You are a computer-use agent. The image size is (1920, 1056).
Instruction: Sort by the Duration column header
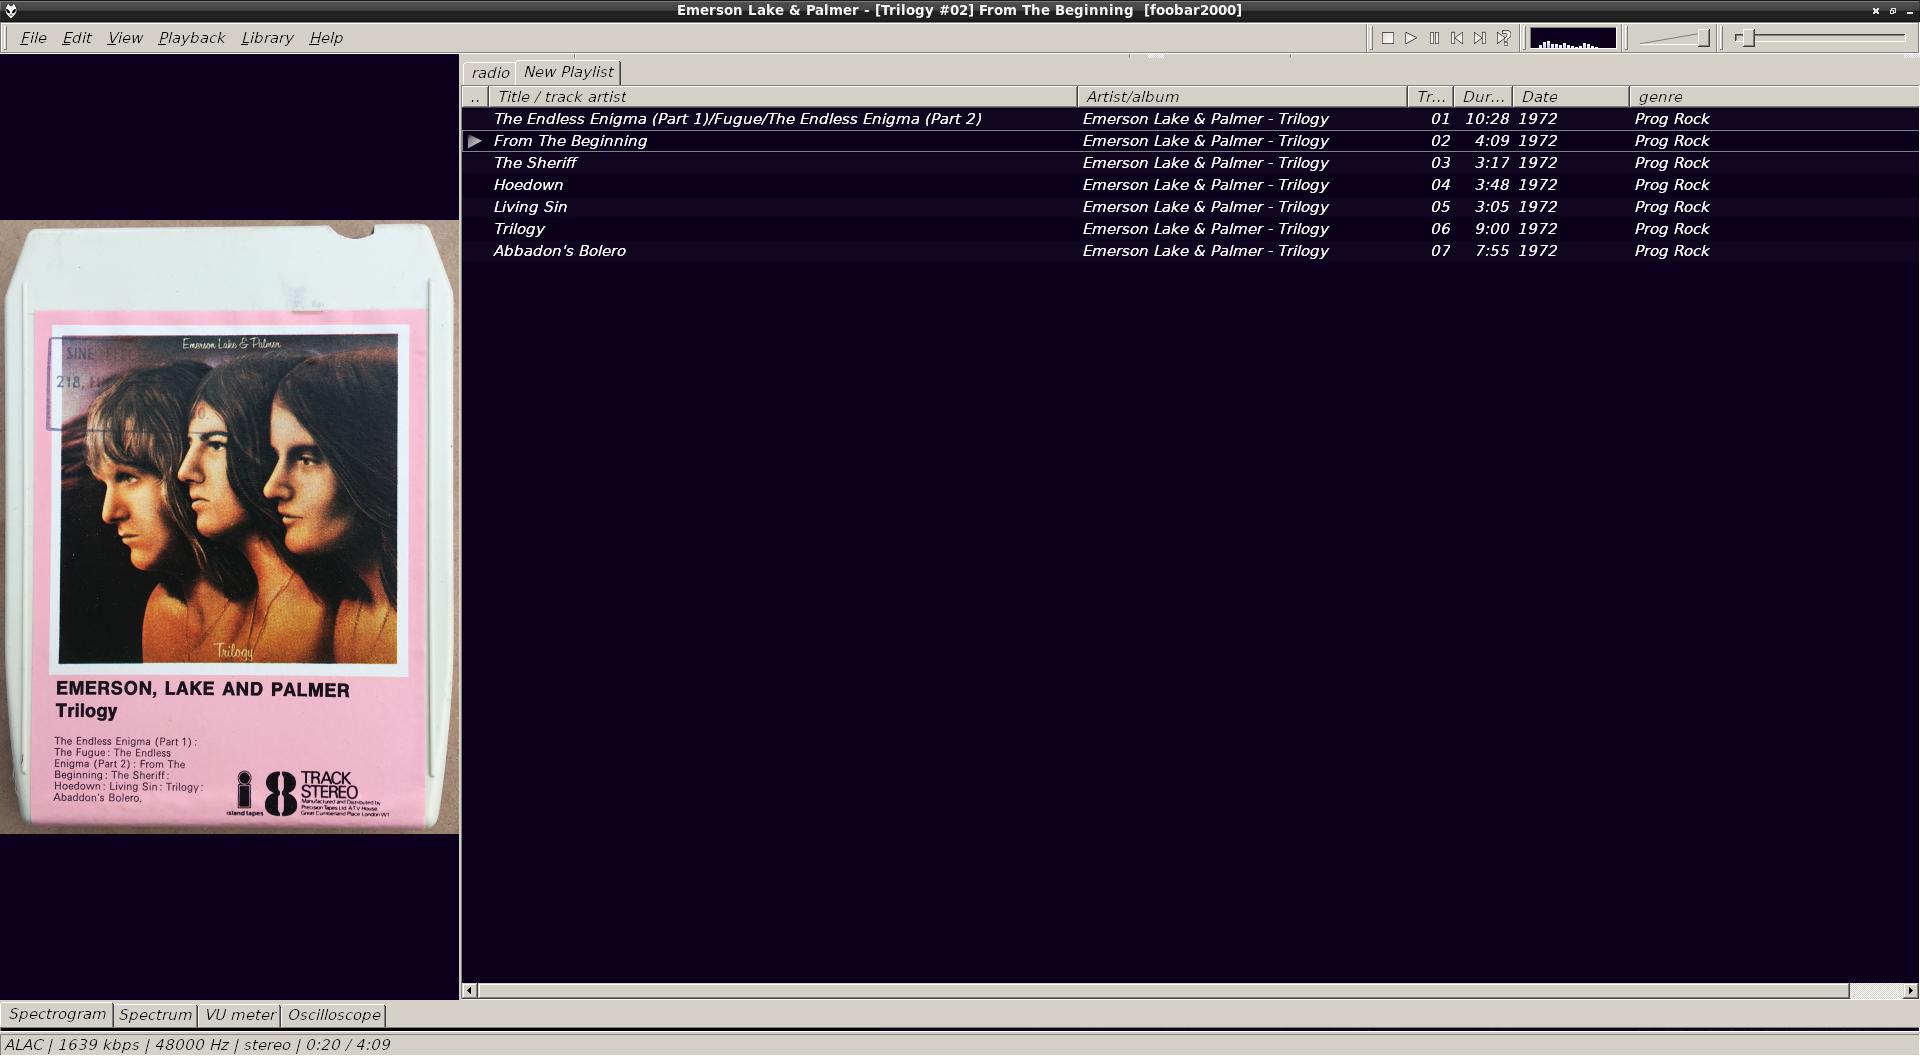pos(1483,97)
